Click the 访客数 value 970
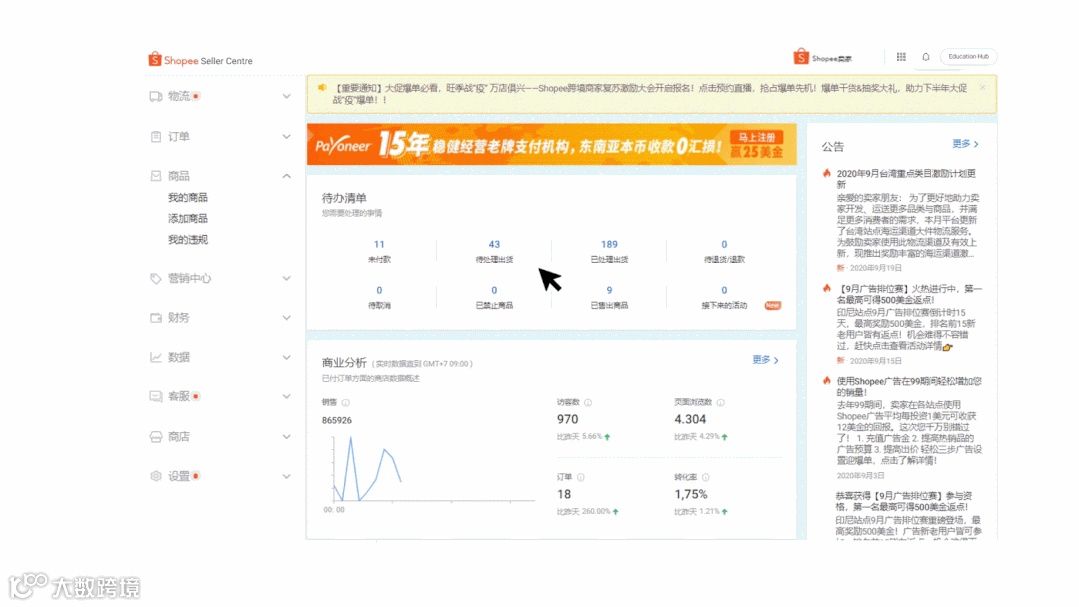The width and height of the screenshot is (1079, 607). pos(568,419)
